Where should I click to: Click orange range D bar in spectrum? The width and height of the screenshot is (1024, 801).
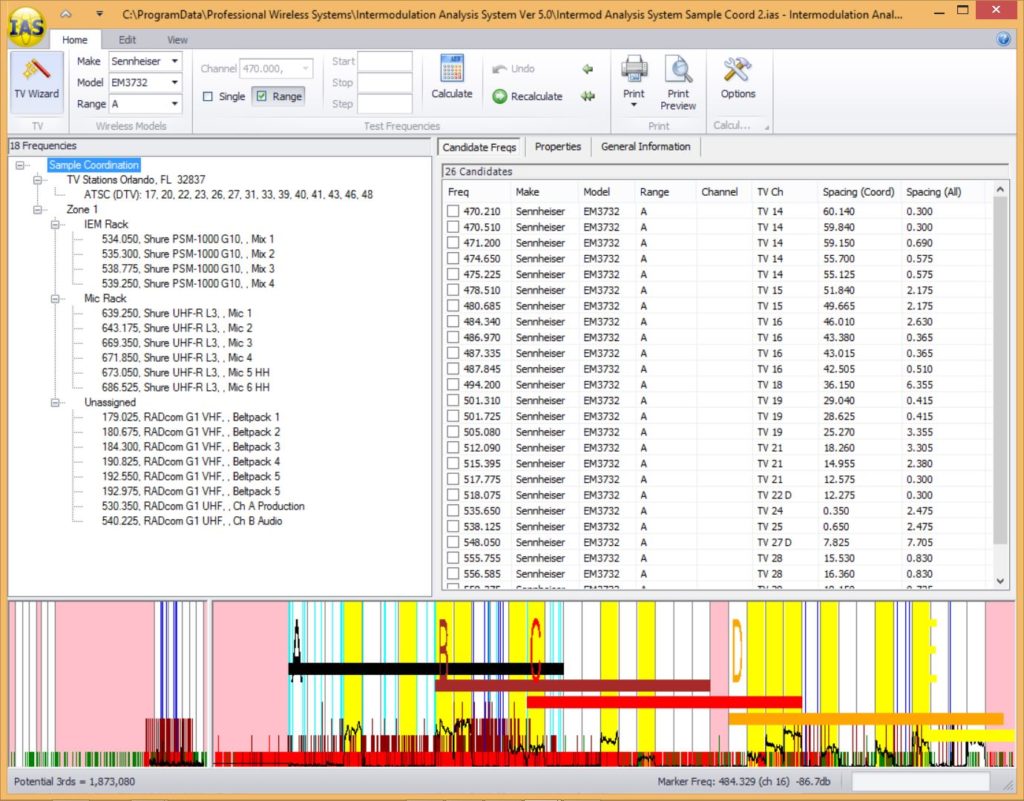(865, 719)
